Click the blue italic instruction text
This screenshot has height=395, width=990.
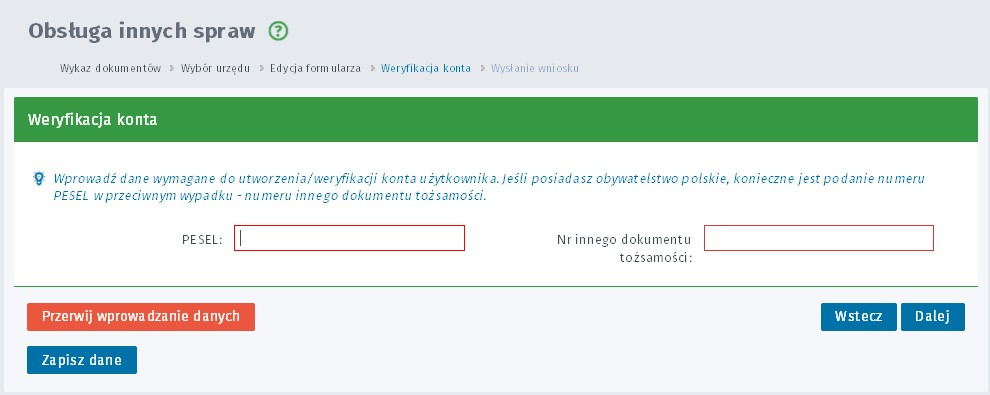click(489, 187)
